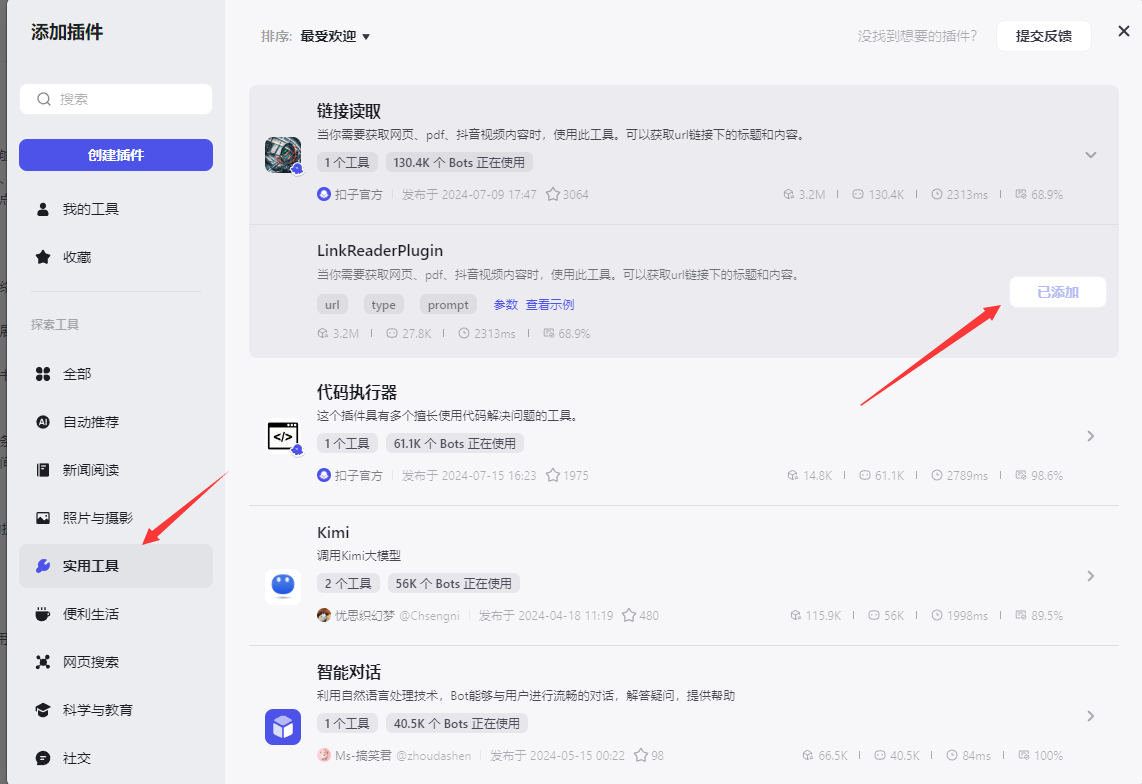Select the Science & Education (科学与教育) cap icon
The image size is (1142, 784).
(x=43, y=710)
